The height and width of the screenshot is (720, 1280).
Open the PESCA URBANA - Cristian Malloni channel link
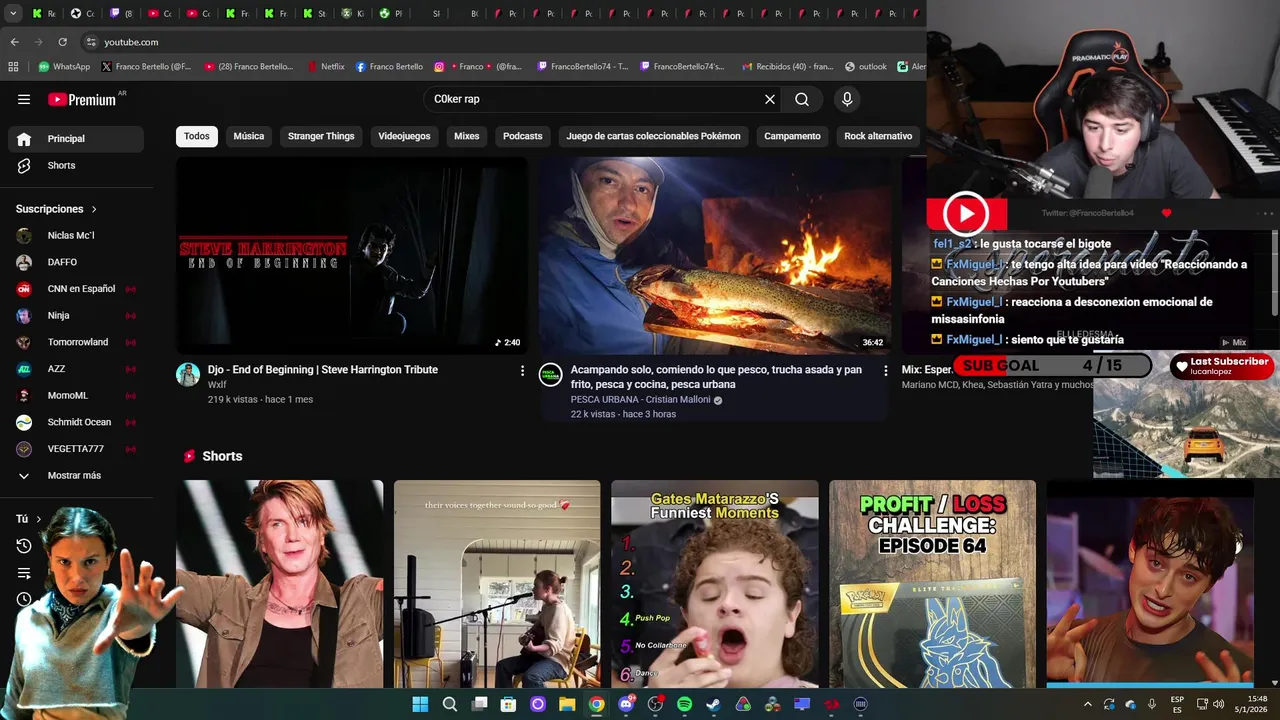(x=641, y=400)
